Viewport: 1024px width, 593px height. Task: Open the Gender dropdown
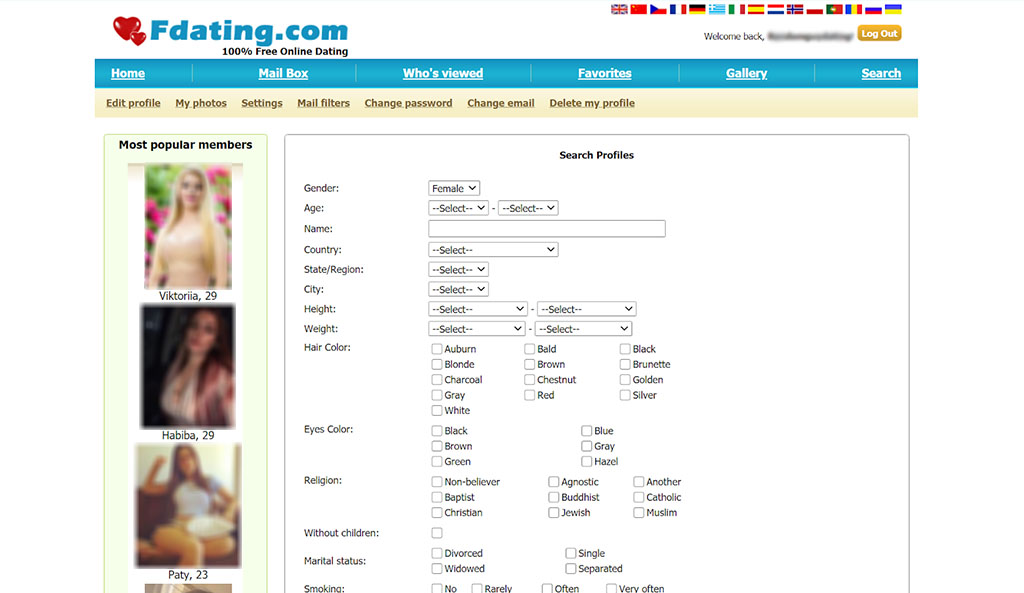click(453, 187)
